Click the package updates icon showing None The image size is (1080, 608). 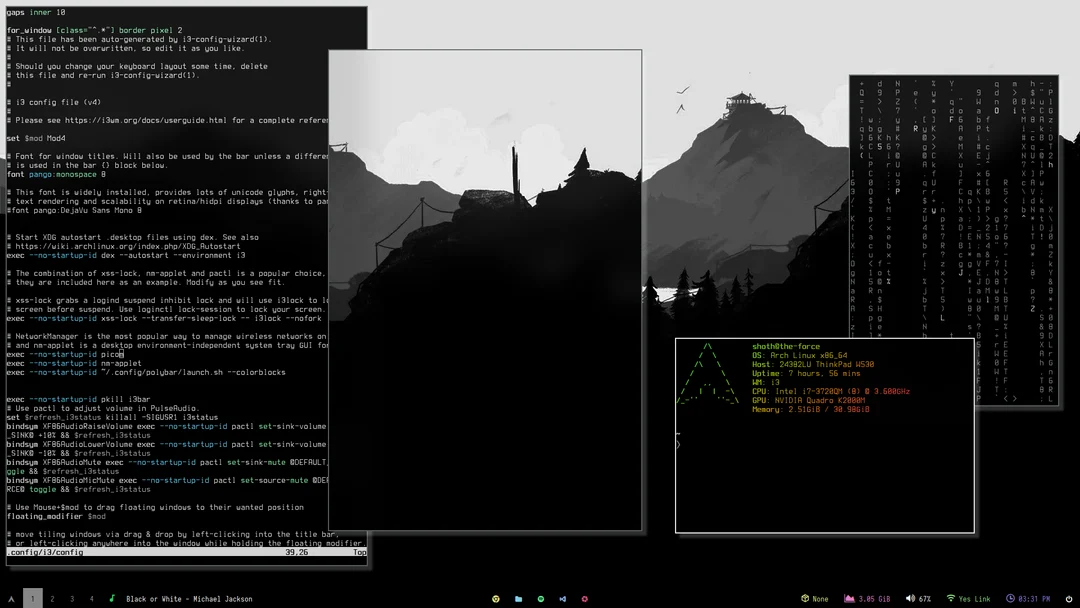806,598
